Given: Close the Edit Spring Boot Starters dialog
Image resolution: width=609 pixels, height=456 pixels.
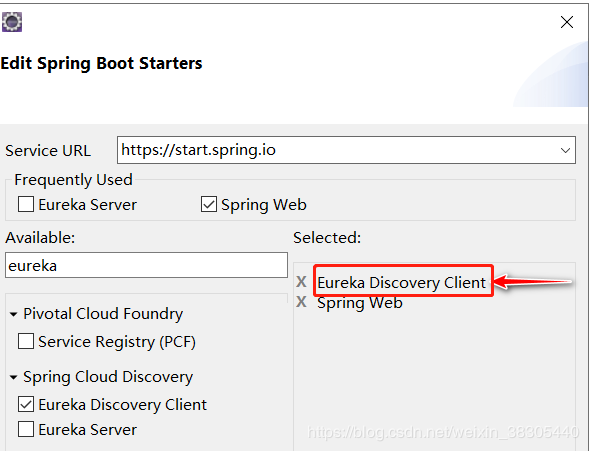Looking at the screenshot, I should click(567, 22).
